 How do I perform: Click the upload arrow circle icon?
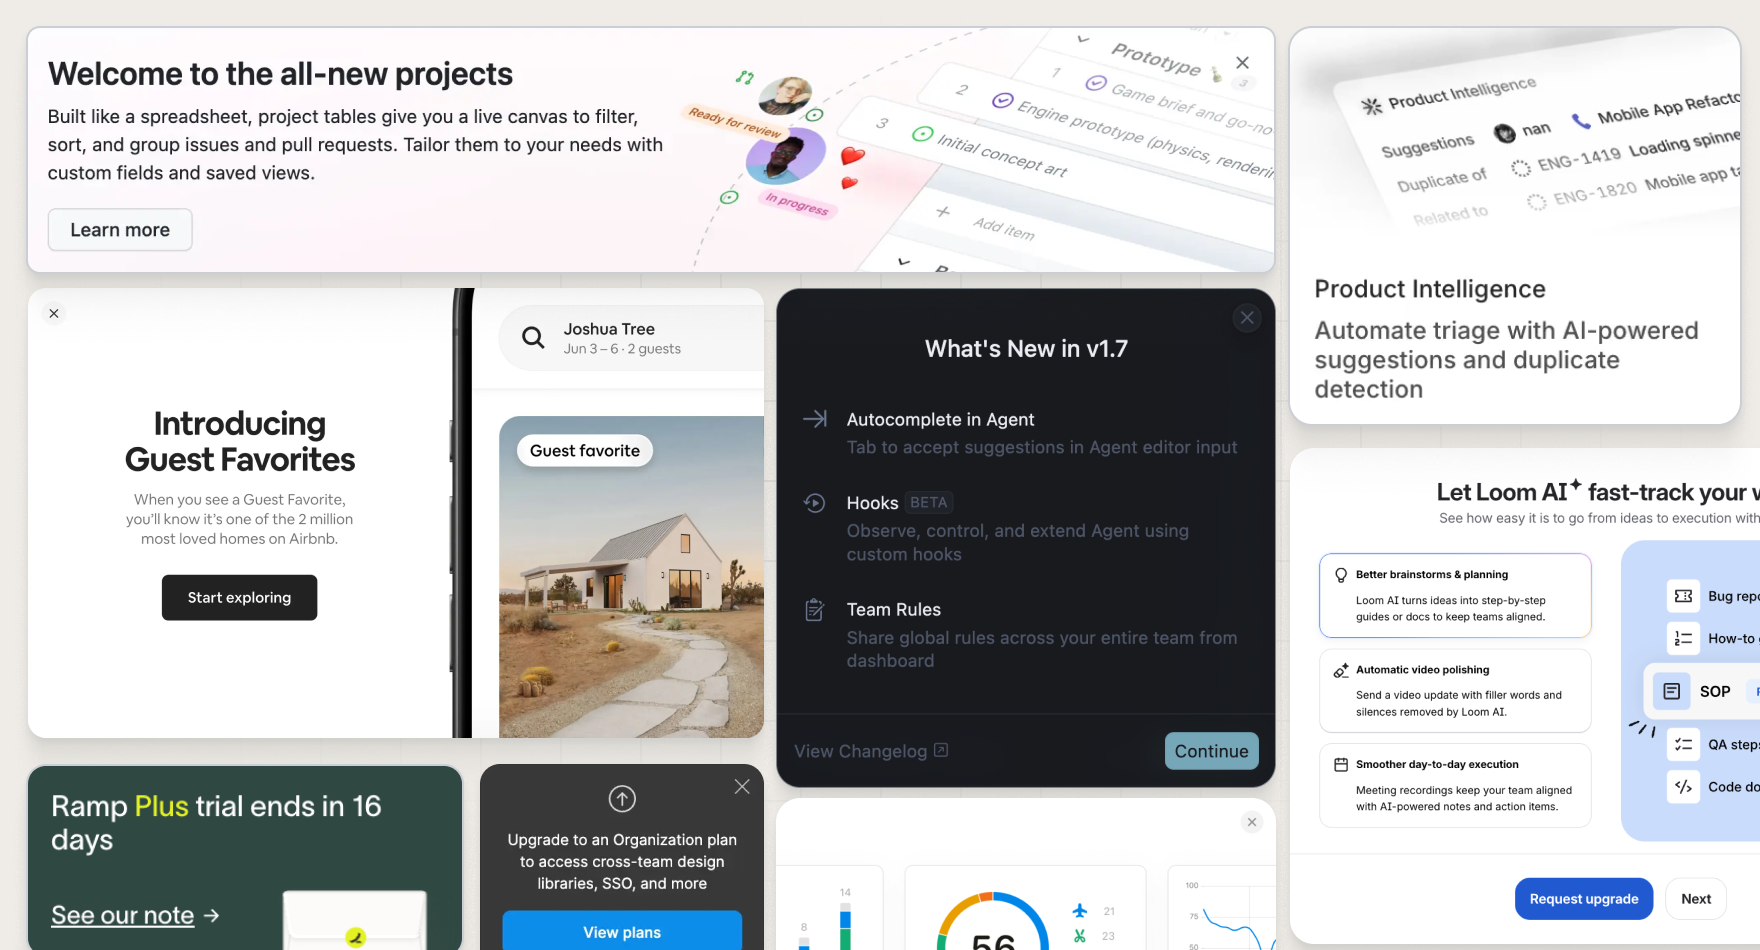tap(622, 799)
